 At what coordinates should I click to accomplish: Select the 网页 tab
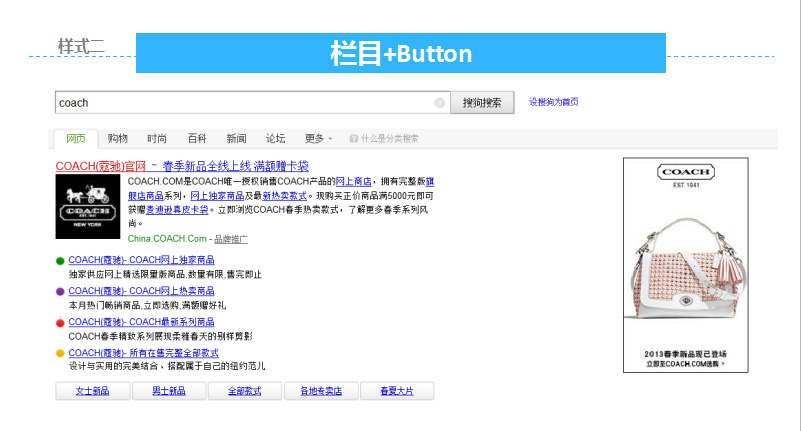point(76,138)
